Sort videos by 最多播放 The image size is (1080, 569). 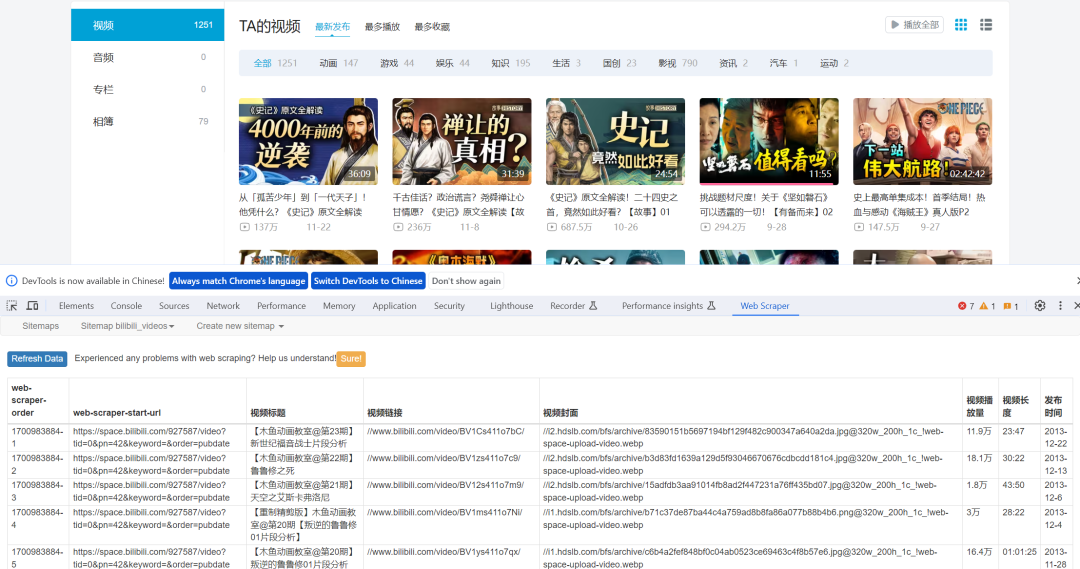click(382, 27)
